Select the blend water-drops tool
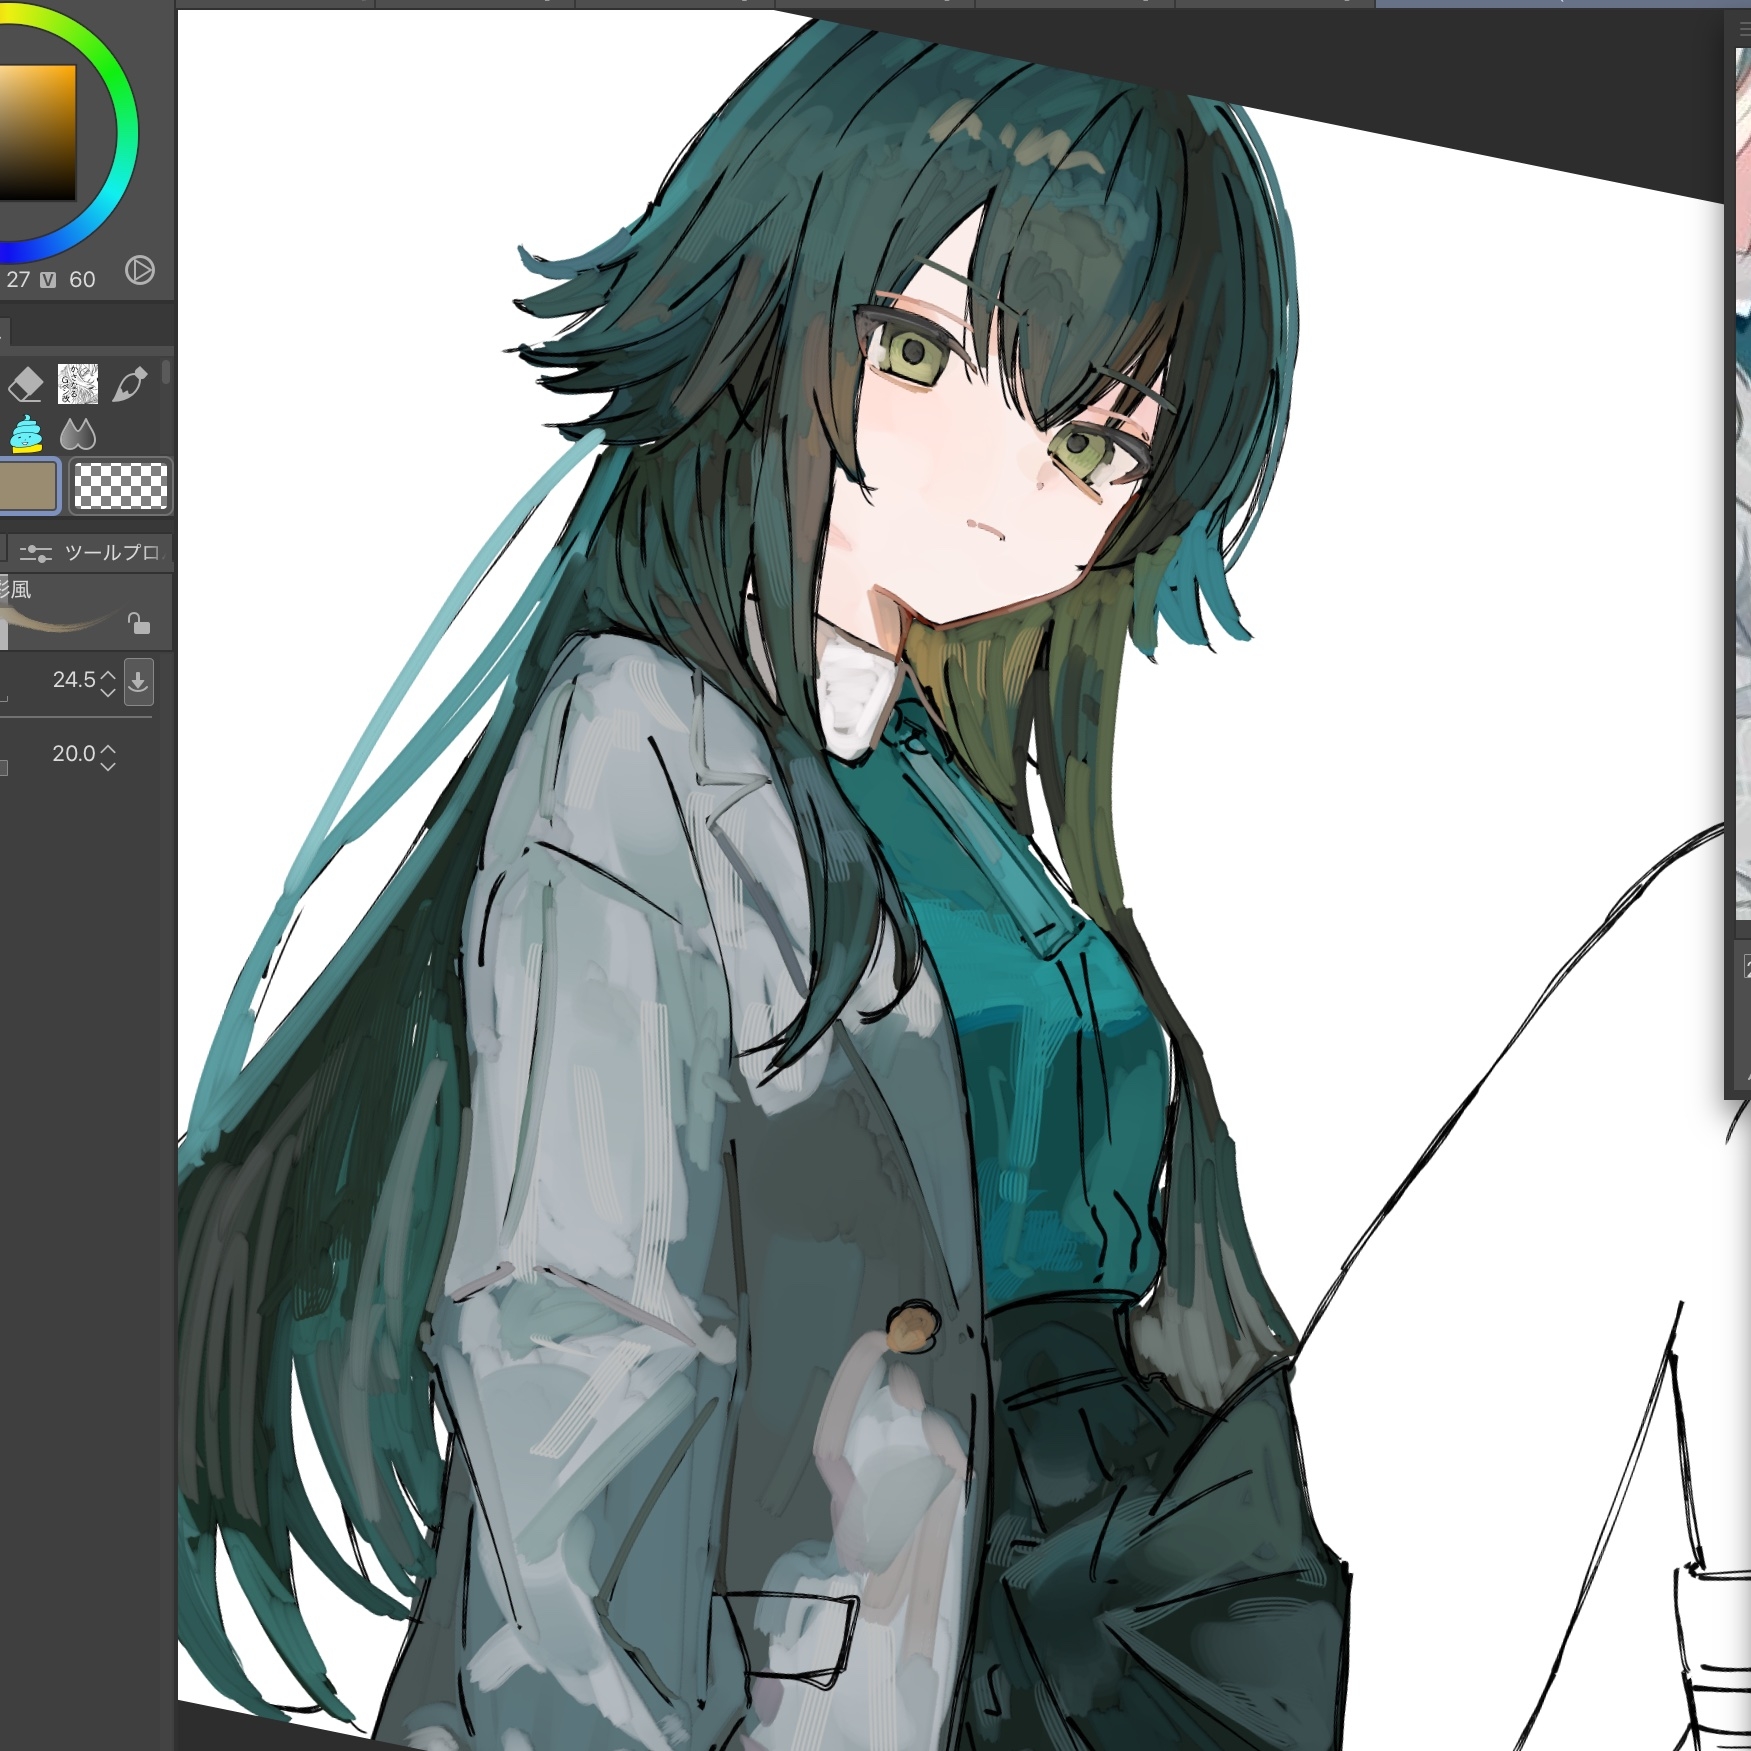The width and height of the screenshot is (1751, 1751). click(78, 434)
